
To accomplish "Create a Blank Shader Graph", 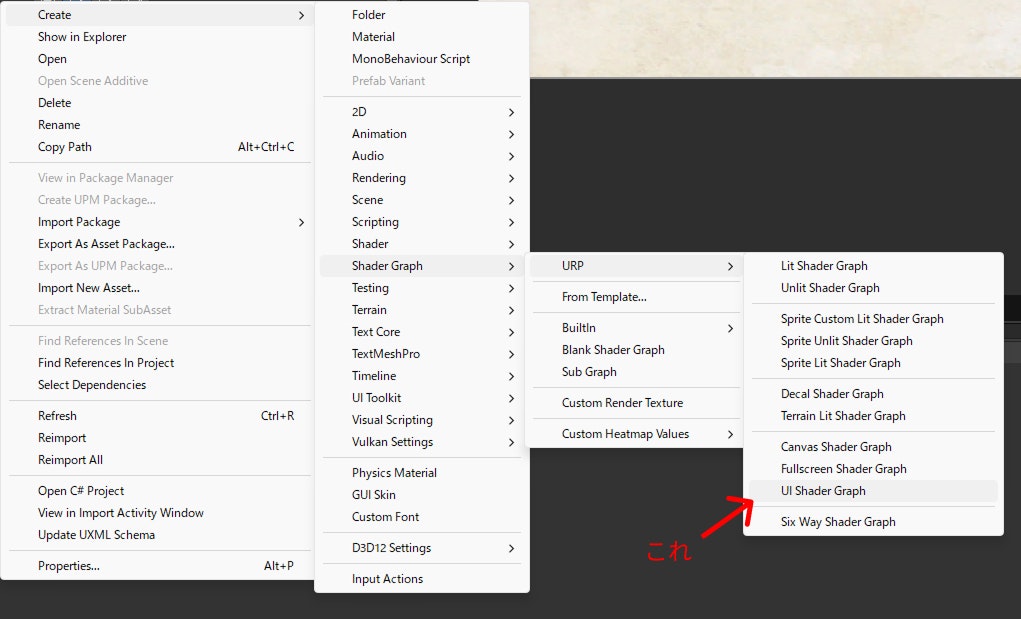I will point(636,350).
